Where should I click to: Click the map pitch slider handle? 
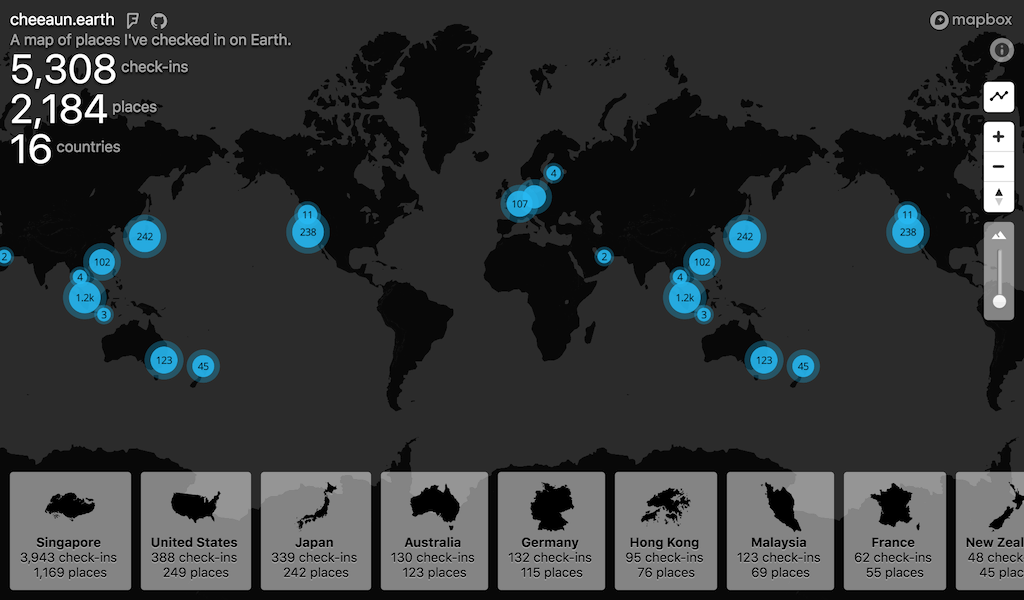click(999, 301)
